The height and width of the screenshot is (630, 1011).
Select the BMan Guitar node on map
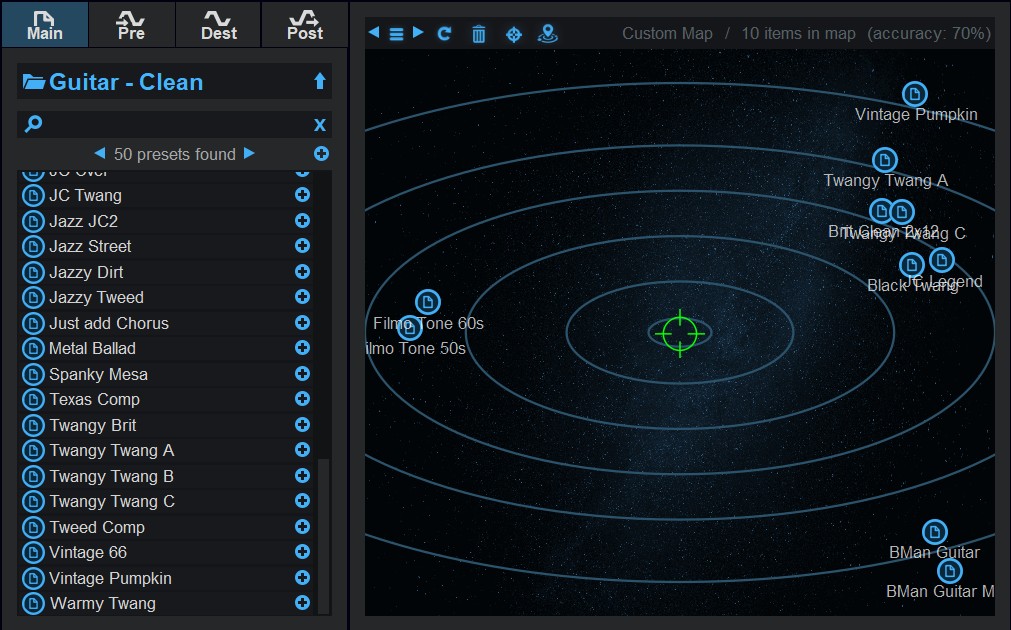coord(934,531)
